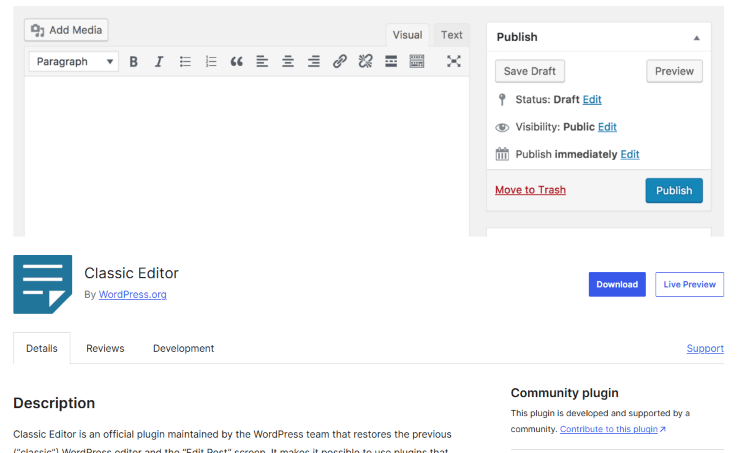Toggle bold formatting in editor toolbar
Image resolution: width=750 pixels, height=453 pixels.
point(133,62)
